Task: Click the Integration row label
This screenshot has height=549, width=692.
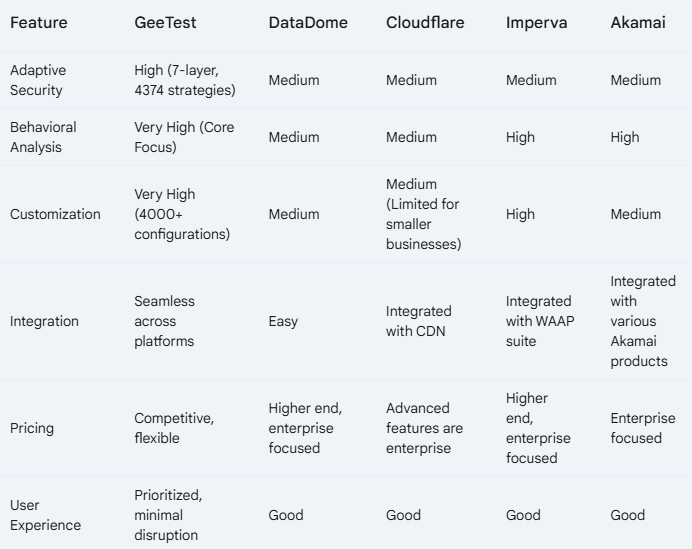Action: point(44,321)
